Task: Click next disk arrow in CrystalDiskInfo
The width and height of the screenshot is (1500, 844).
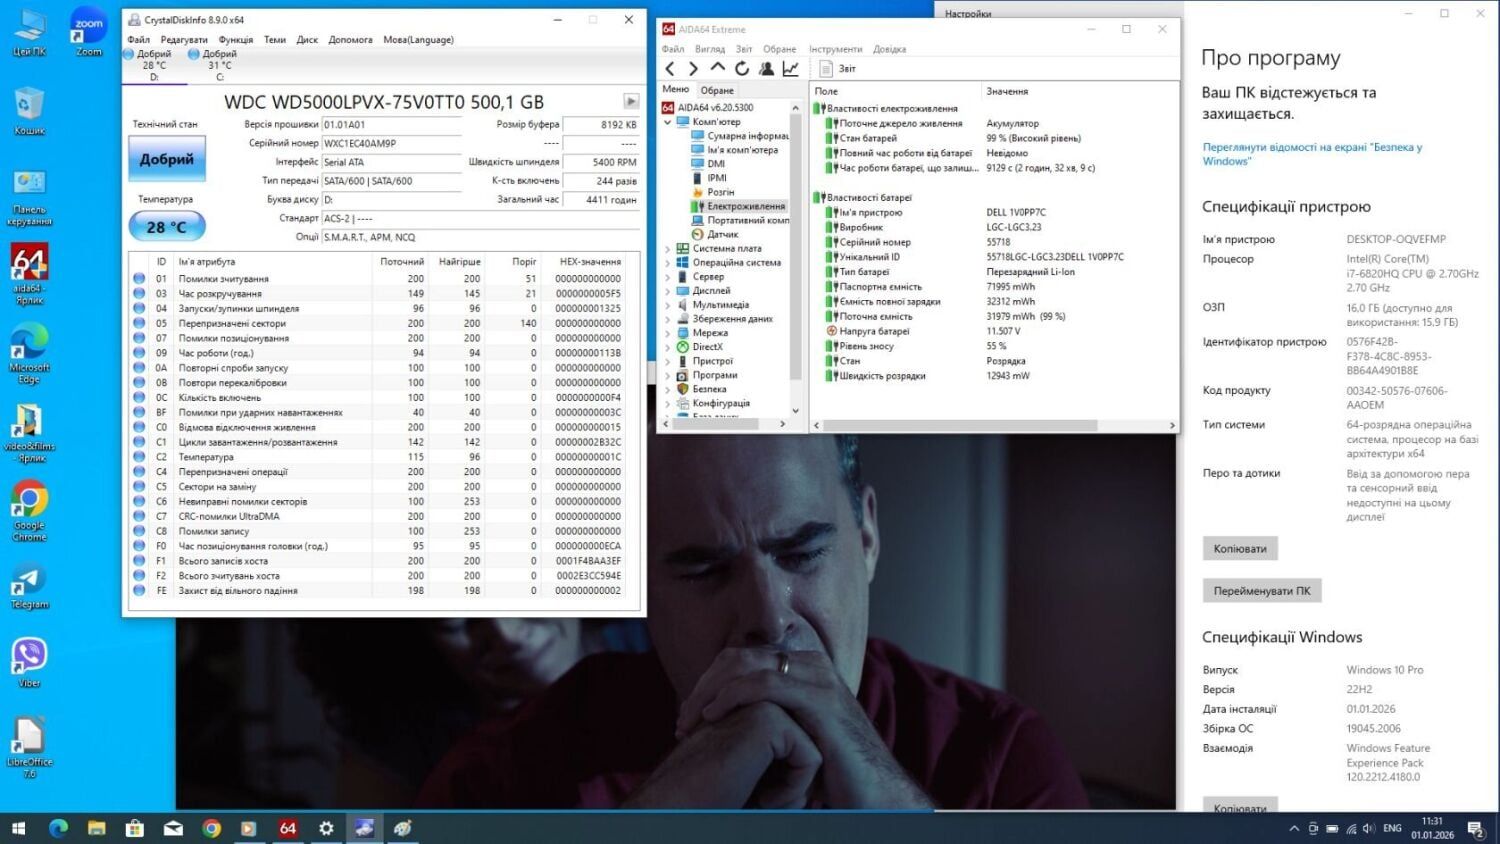Action: (631, 101)
